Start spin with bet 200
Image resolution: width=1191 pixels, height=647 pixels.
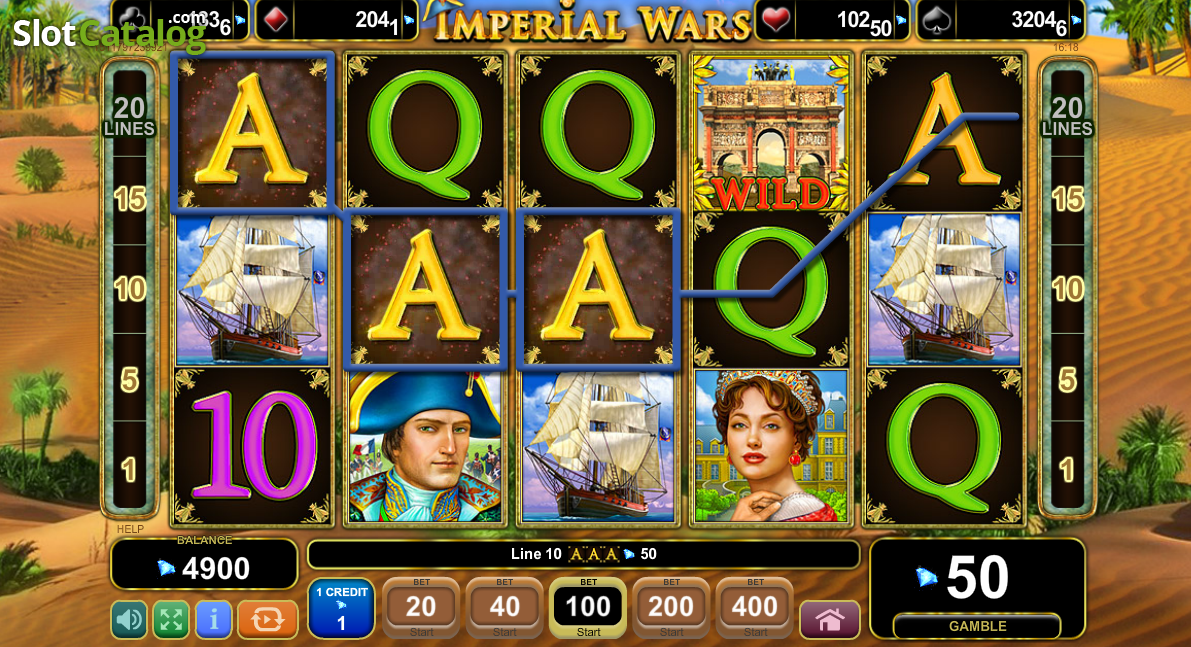[x=671, y=608]
